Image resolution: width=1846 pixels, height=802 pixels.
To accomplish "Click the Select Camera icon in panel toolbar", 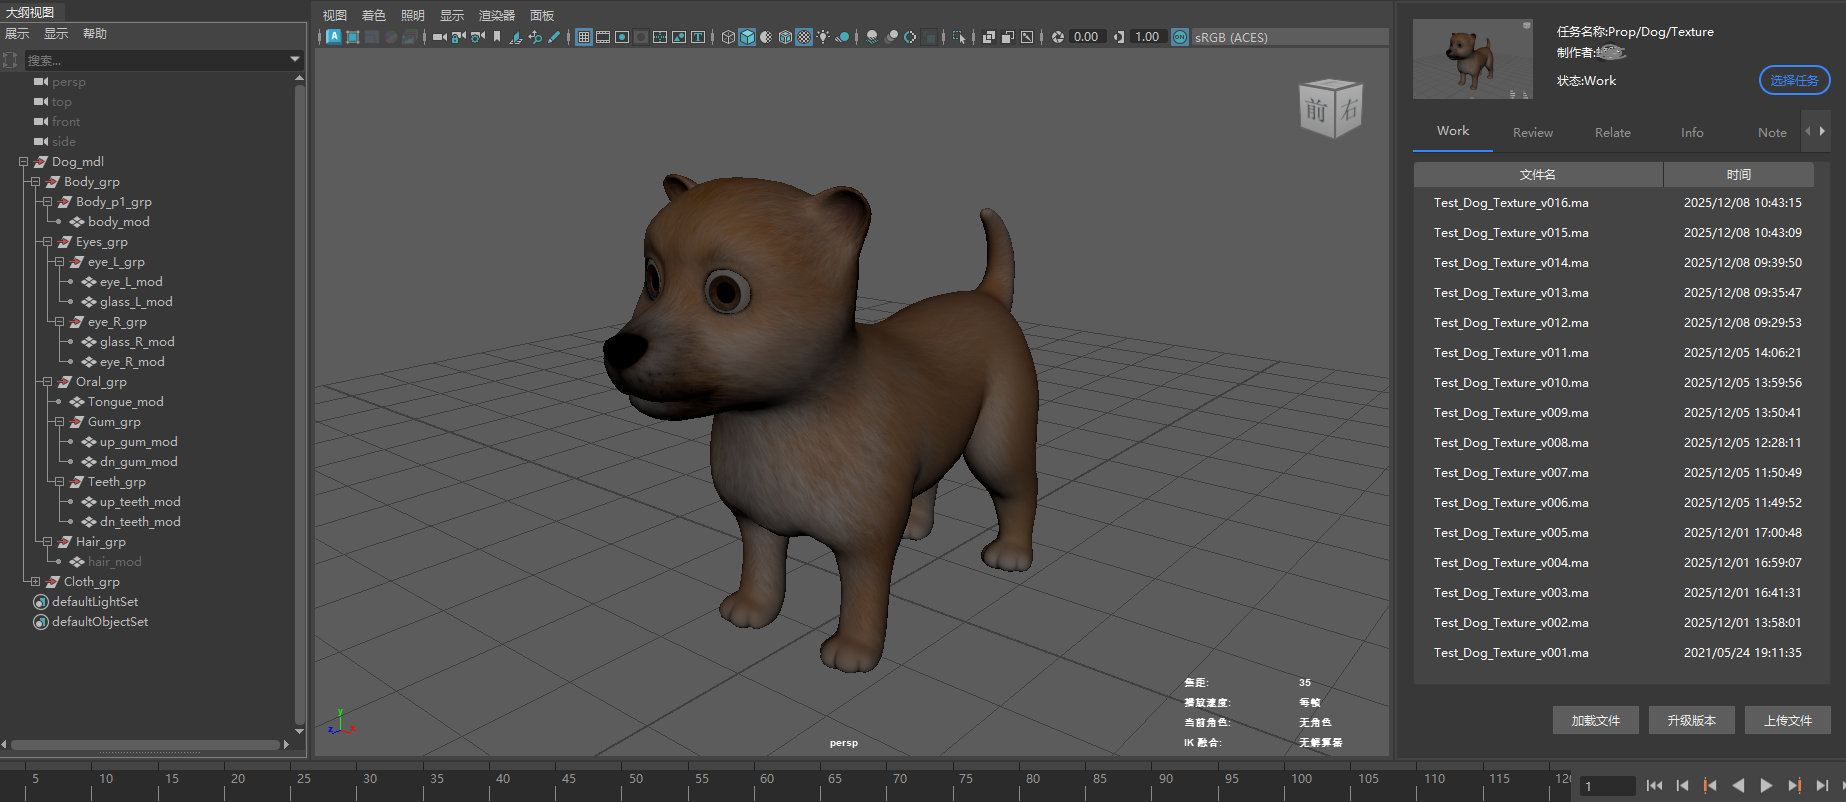I will pos(440,37).
